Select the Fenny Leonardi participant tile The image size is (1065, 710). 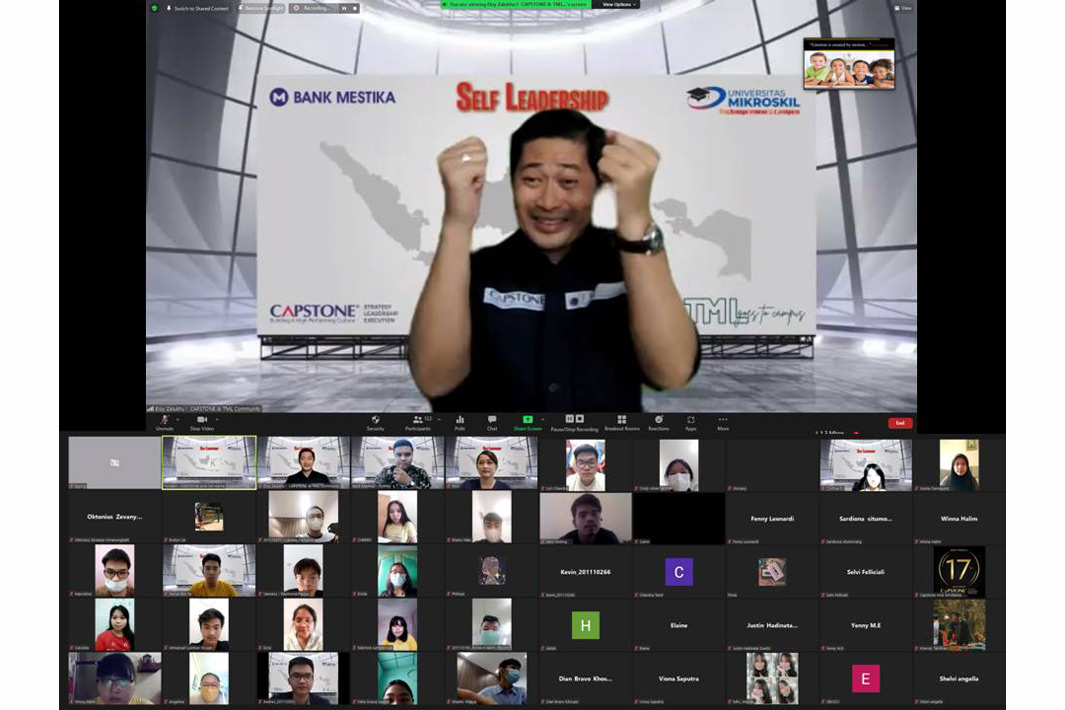(x=772, y=518)
